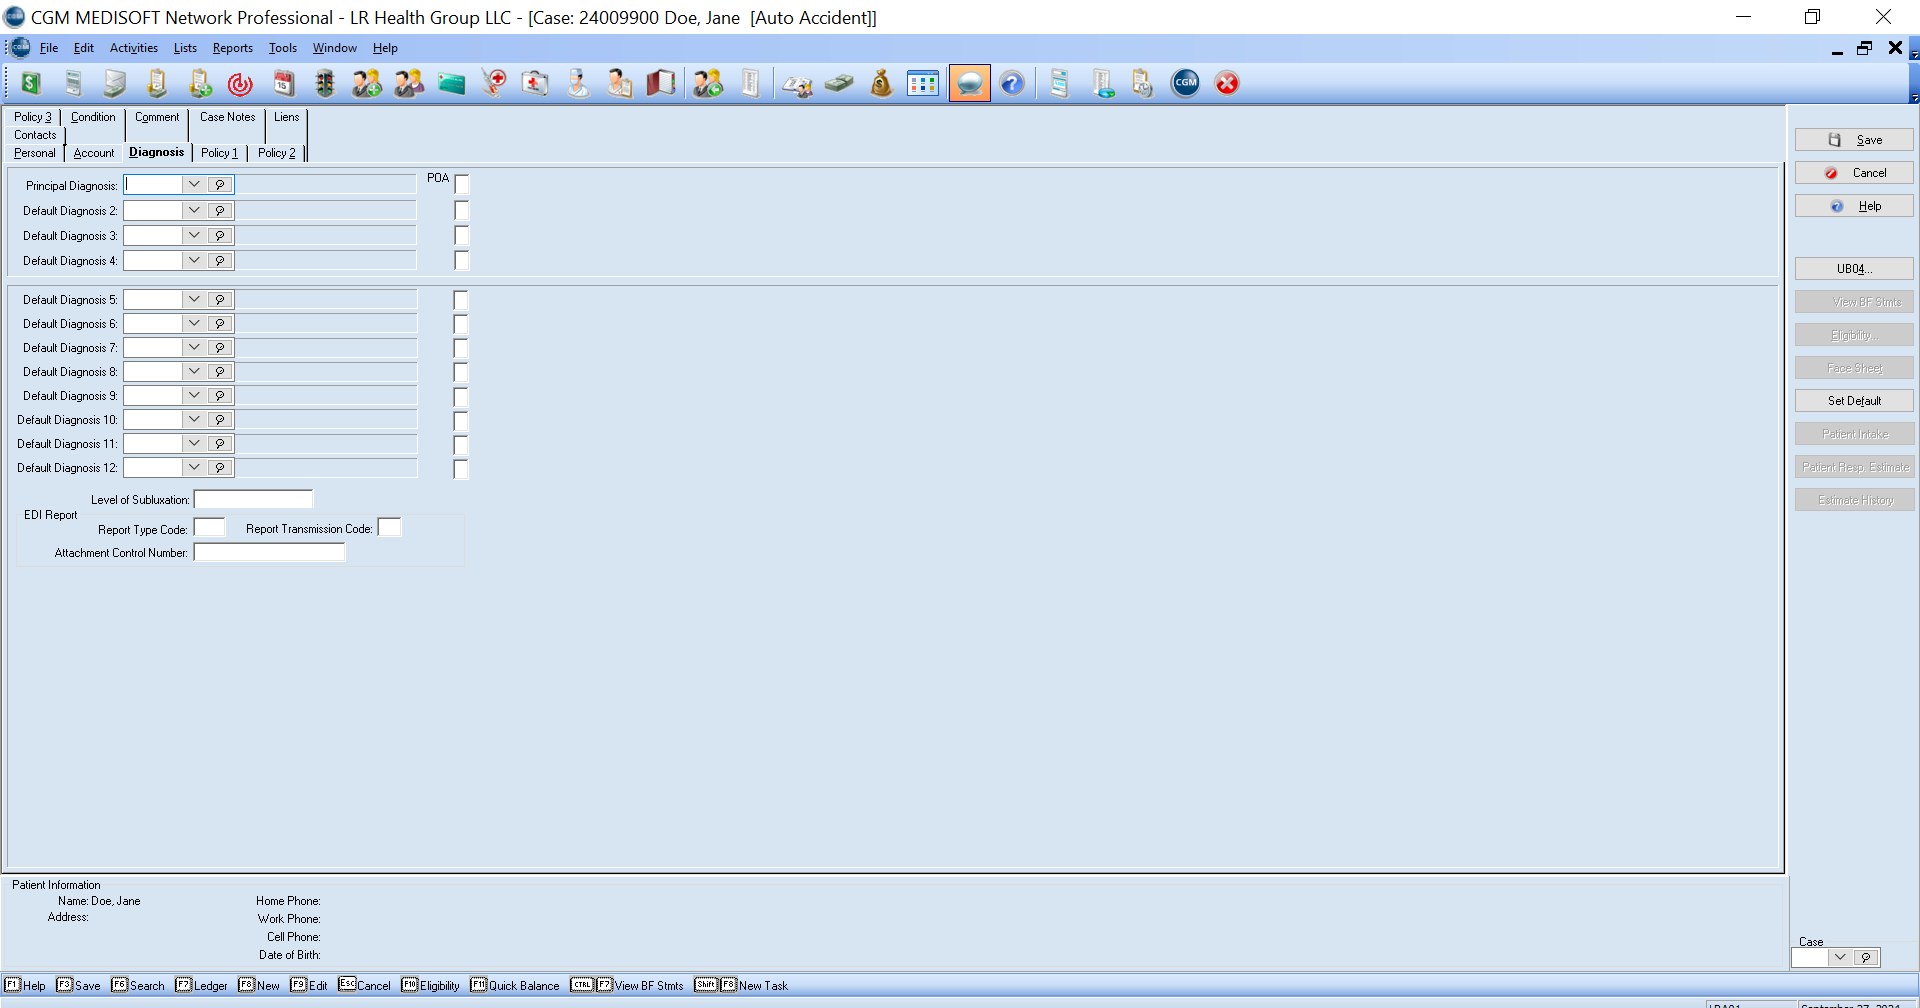Click the money bag toolbar icon
The image size is (1920, 1008).
pos(881,84)
